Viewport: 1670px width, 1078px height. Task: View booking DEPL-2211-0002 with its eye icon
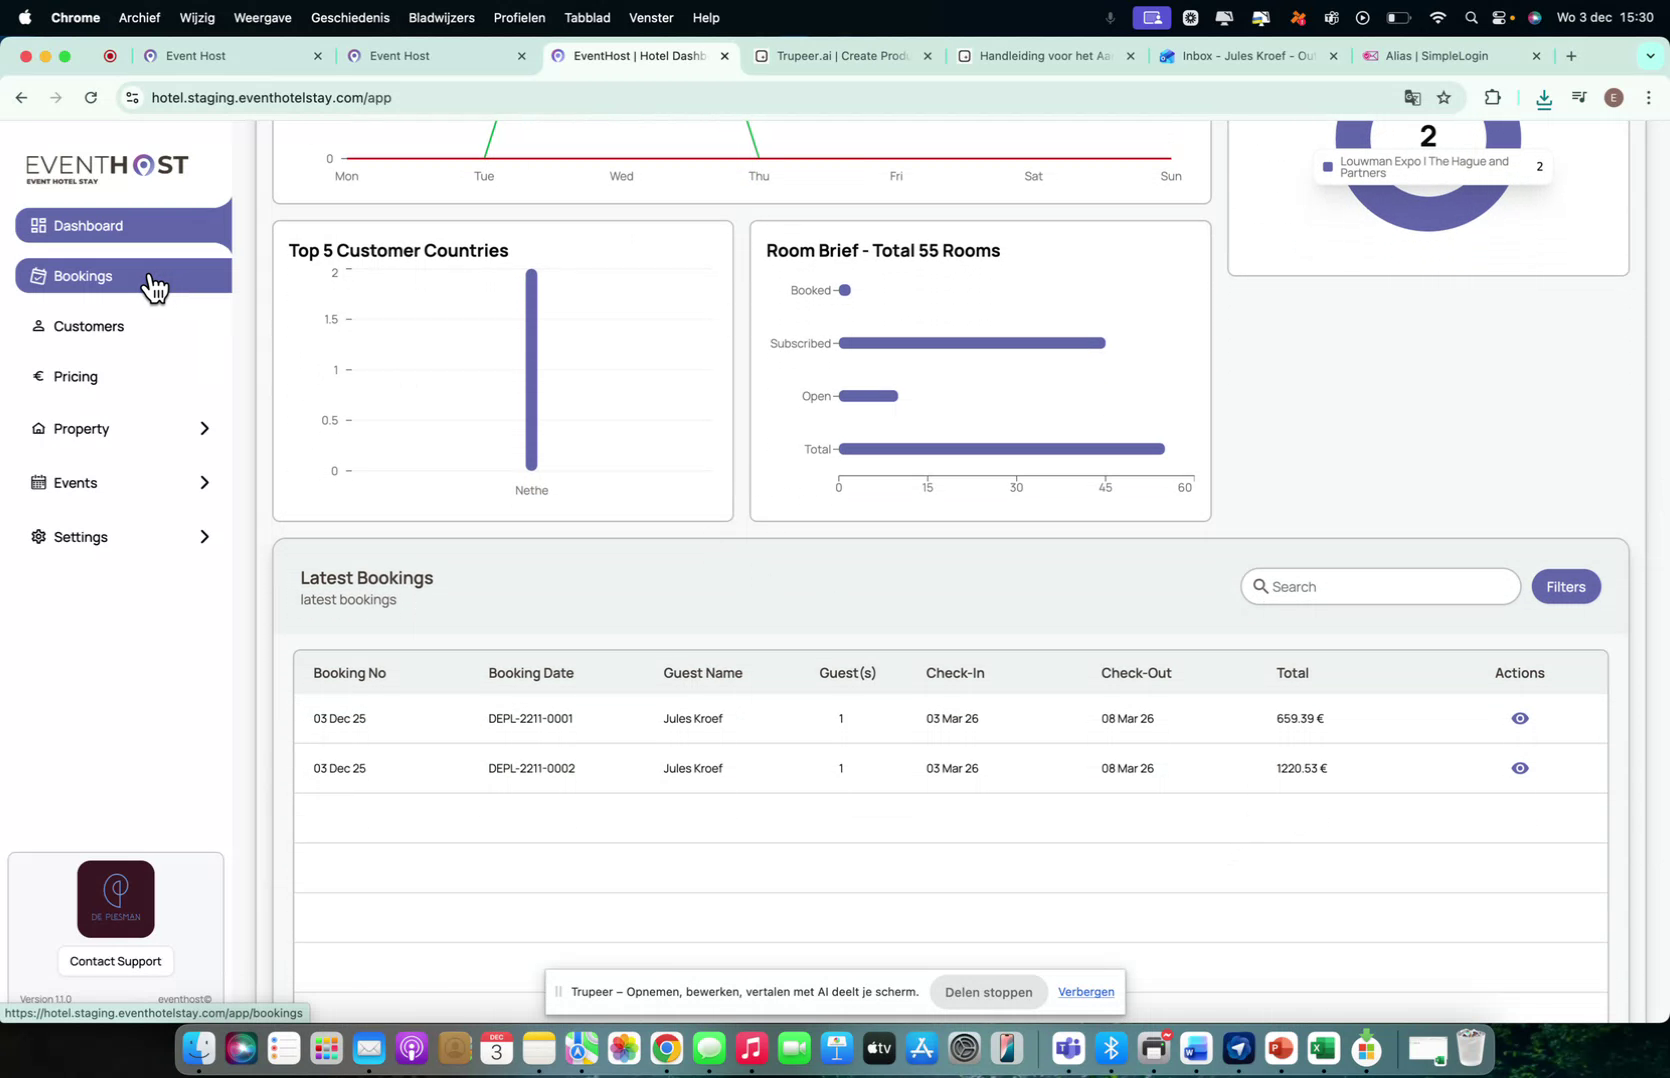(1520, 768)
